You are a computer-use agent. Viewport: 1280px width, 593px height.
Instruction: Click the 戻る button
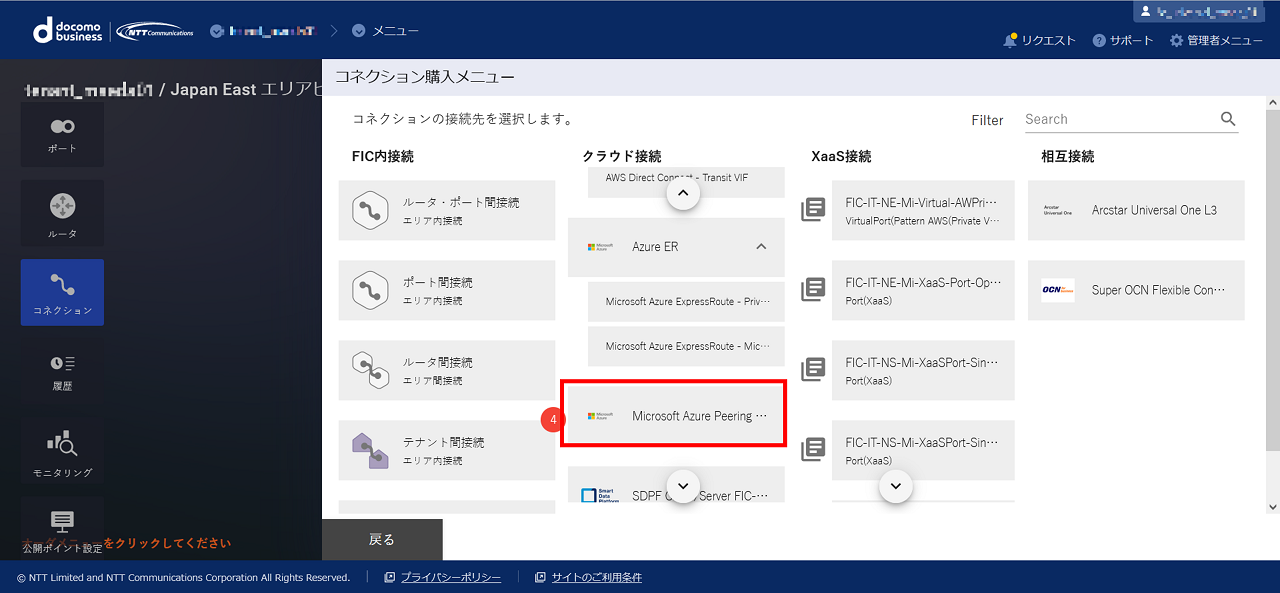point(382,538)
